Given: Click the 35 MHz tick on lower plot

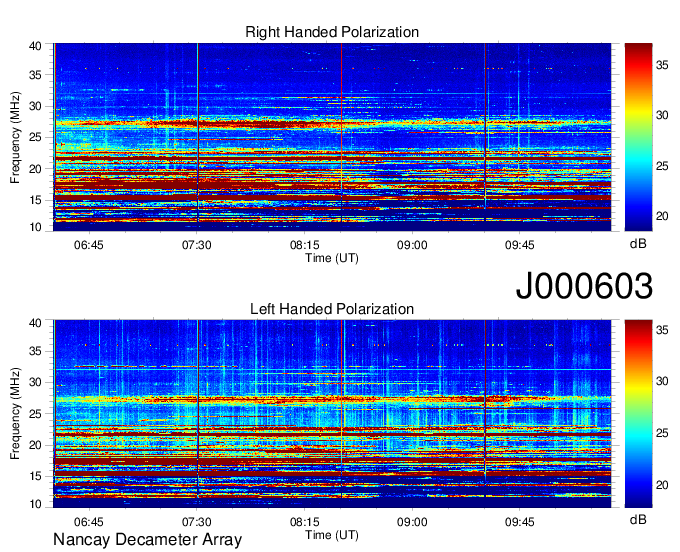Looking at the screenshot, I should tap(35, 351).
